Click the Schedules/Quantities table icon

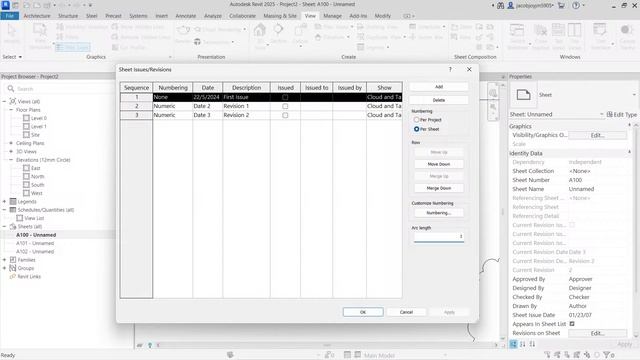[x=13, y=210]
